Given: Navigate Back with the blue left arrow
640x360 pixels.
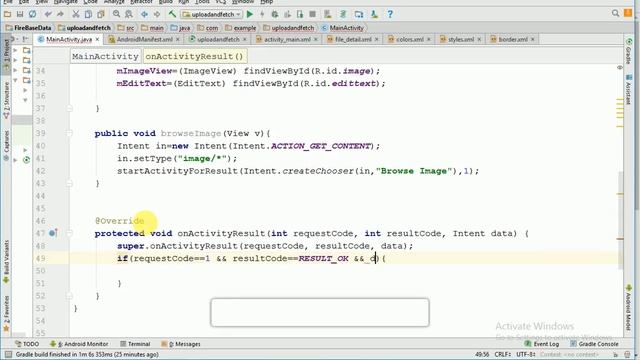Looking at the screenshot, I should click(144, 14).
